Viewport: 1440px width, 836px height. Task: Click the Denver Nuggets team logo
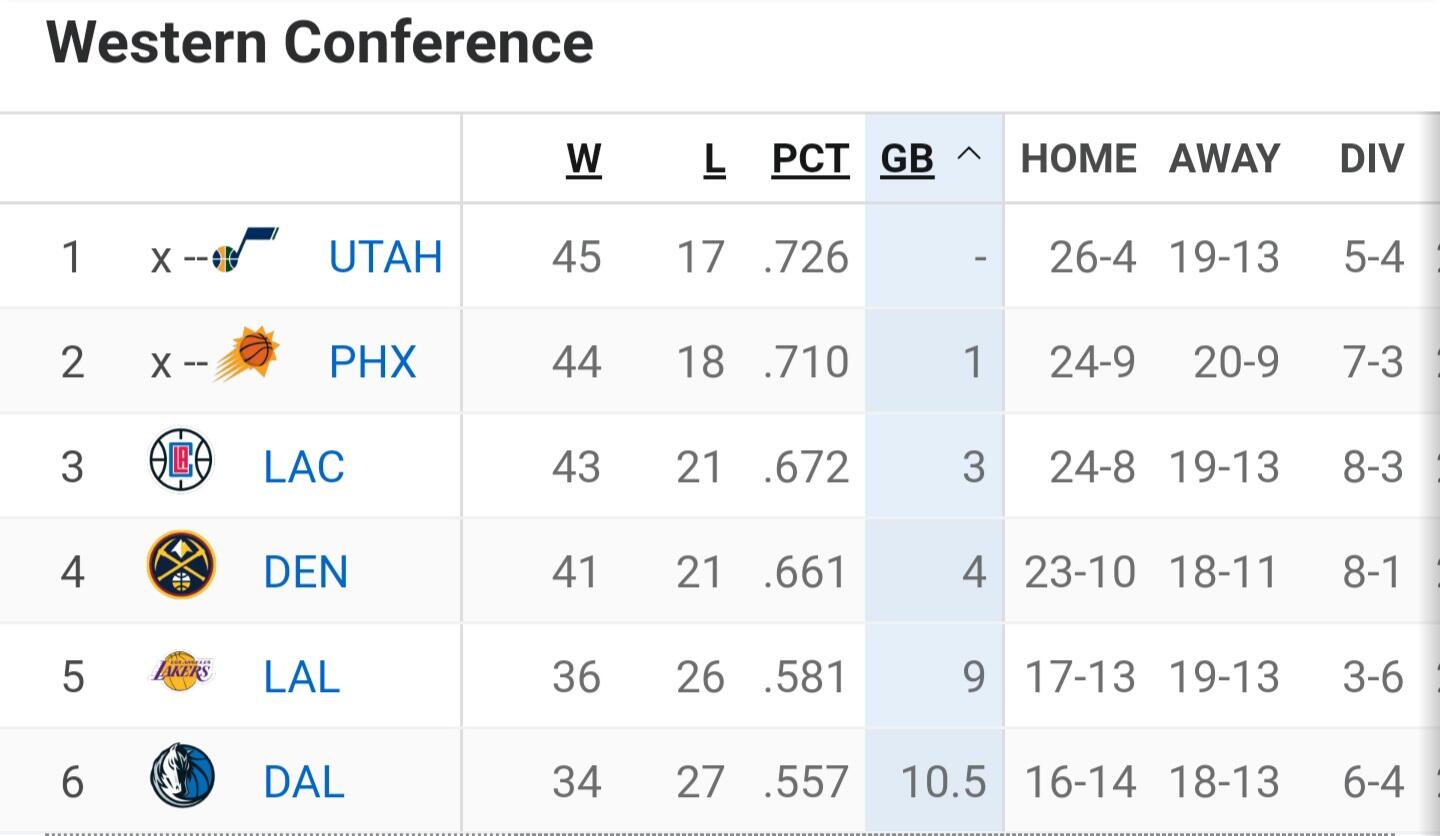181,565
